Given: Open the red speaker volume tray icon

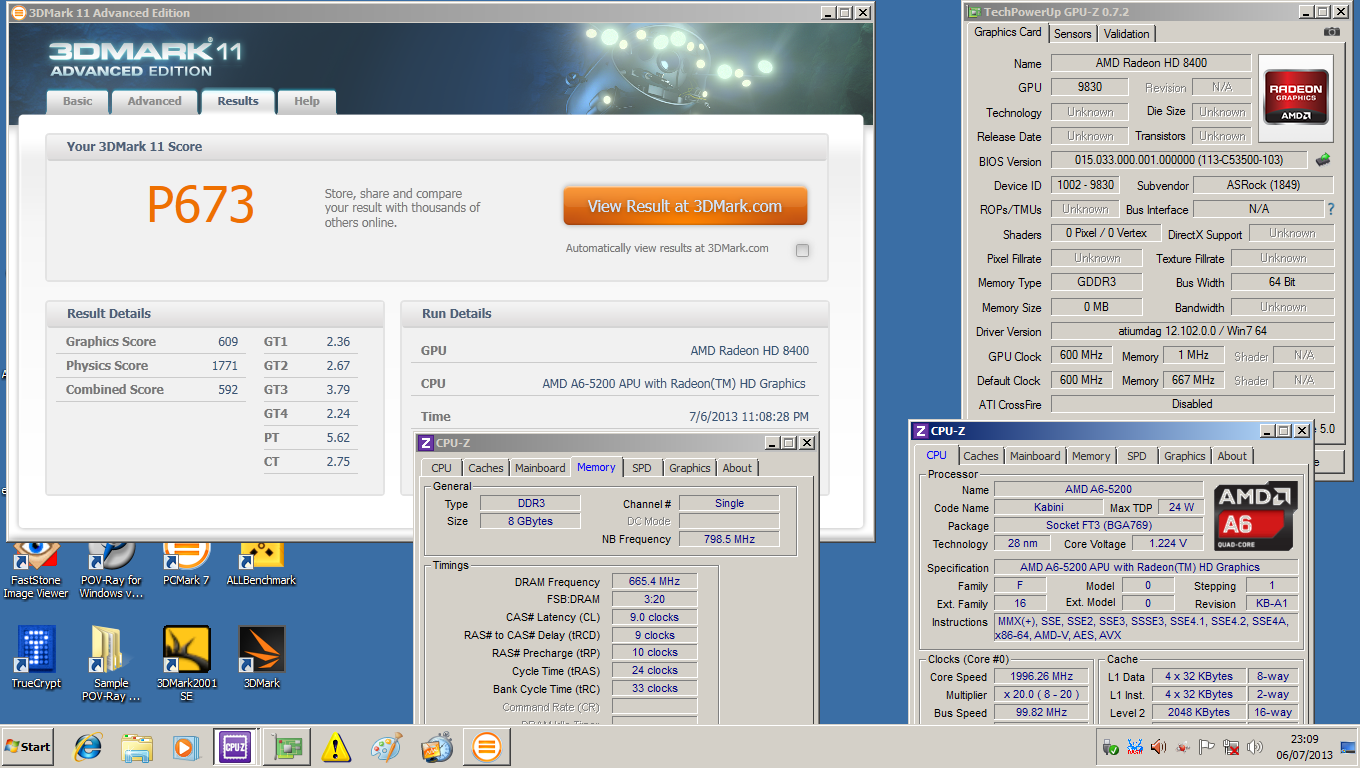Looking at the screenshot, I should click(x=1158, y=747).
